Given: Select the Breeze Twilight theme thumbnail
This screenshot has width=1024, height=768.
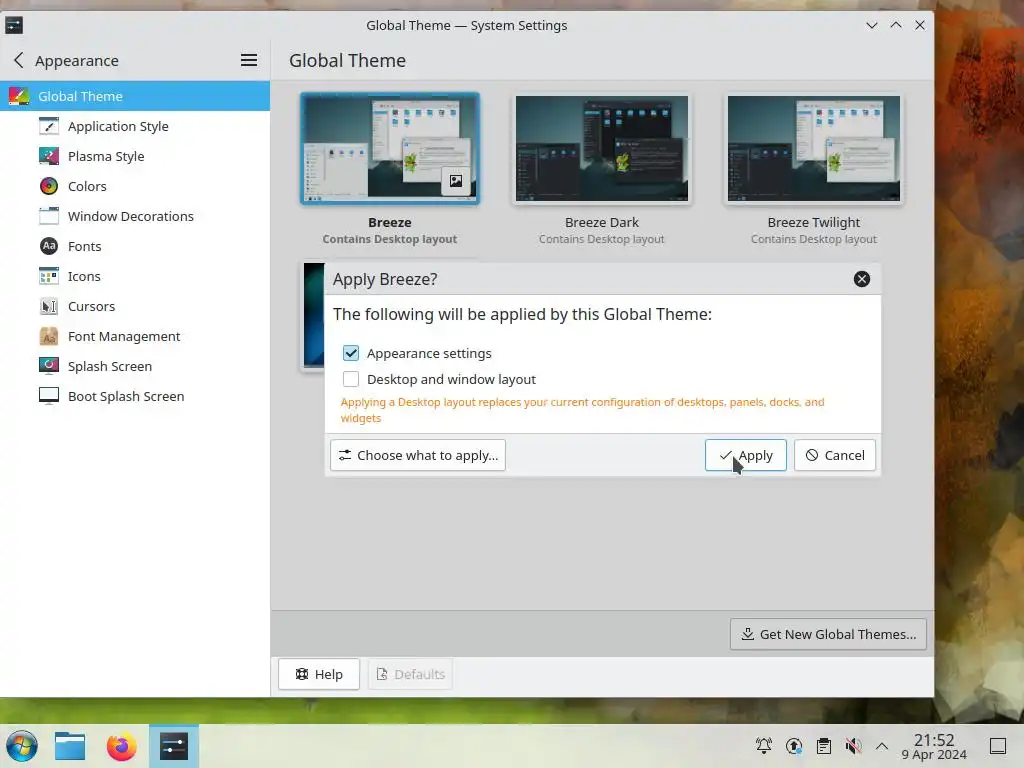Looking at the screenshot, I should (814, 149).
